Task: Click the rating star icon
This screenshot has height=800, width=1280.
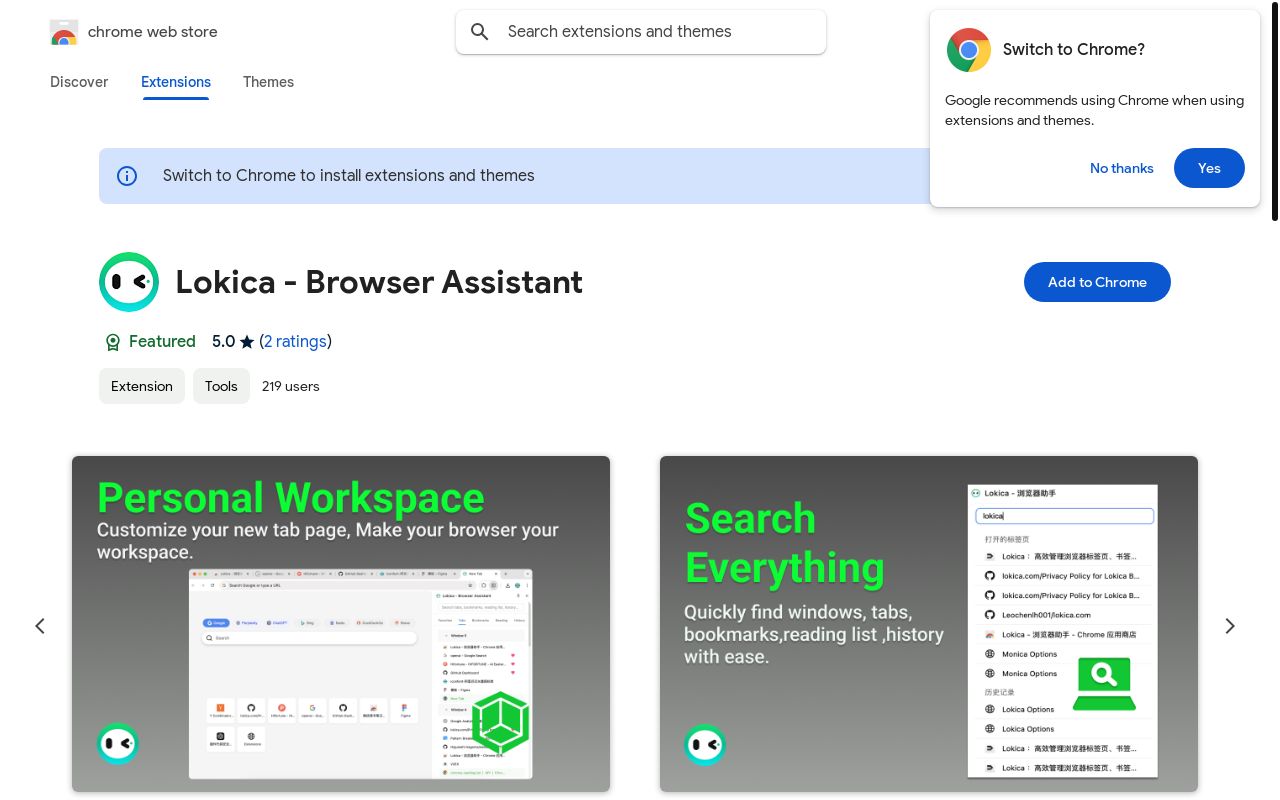Action: [x=247, y=342]
